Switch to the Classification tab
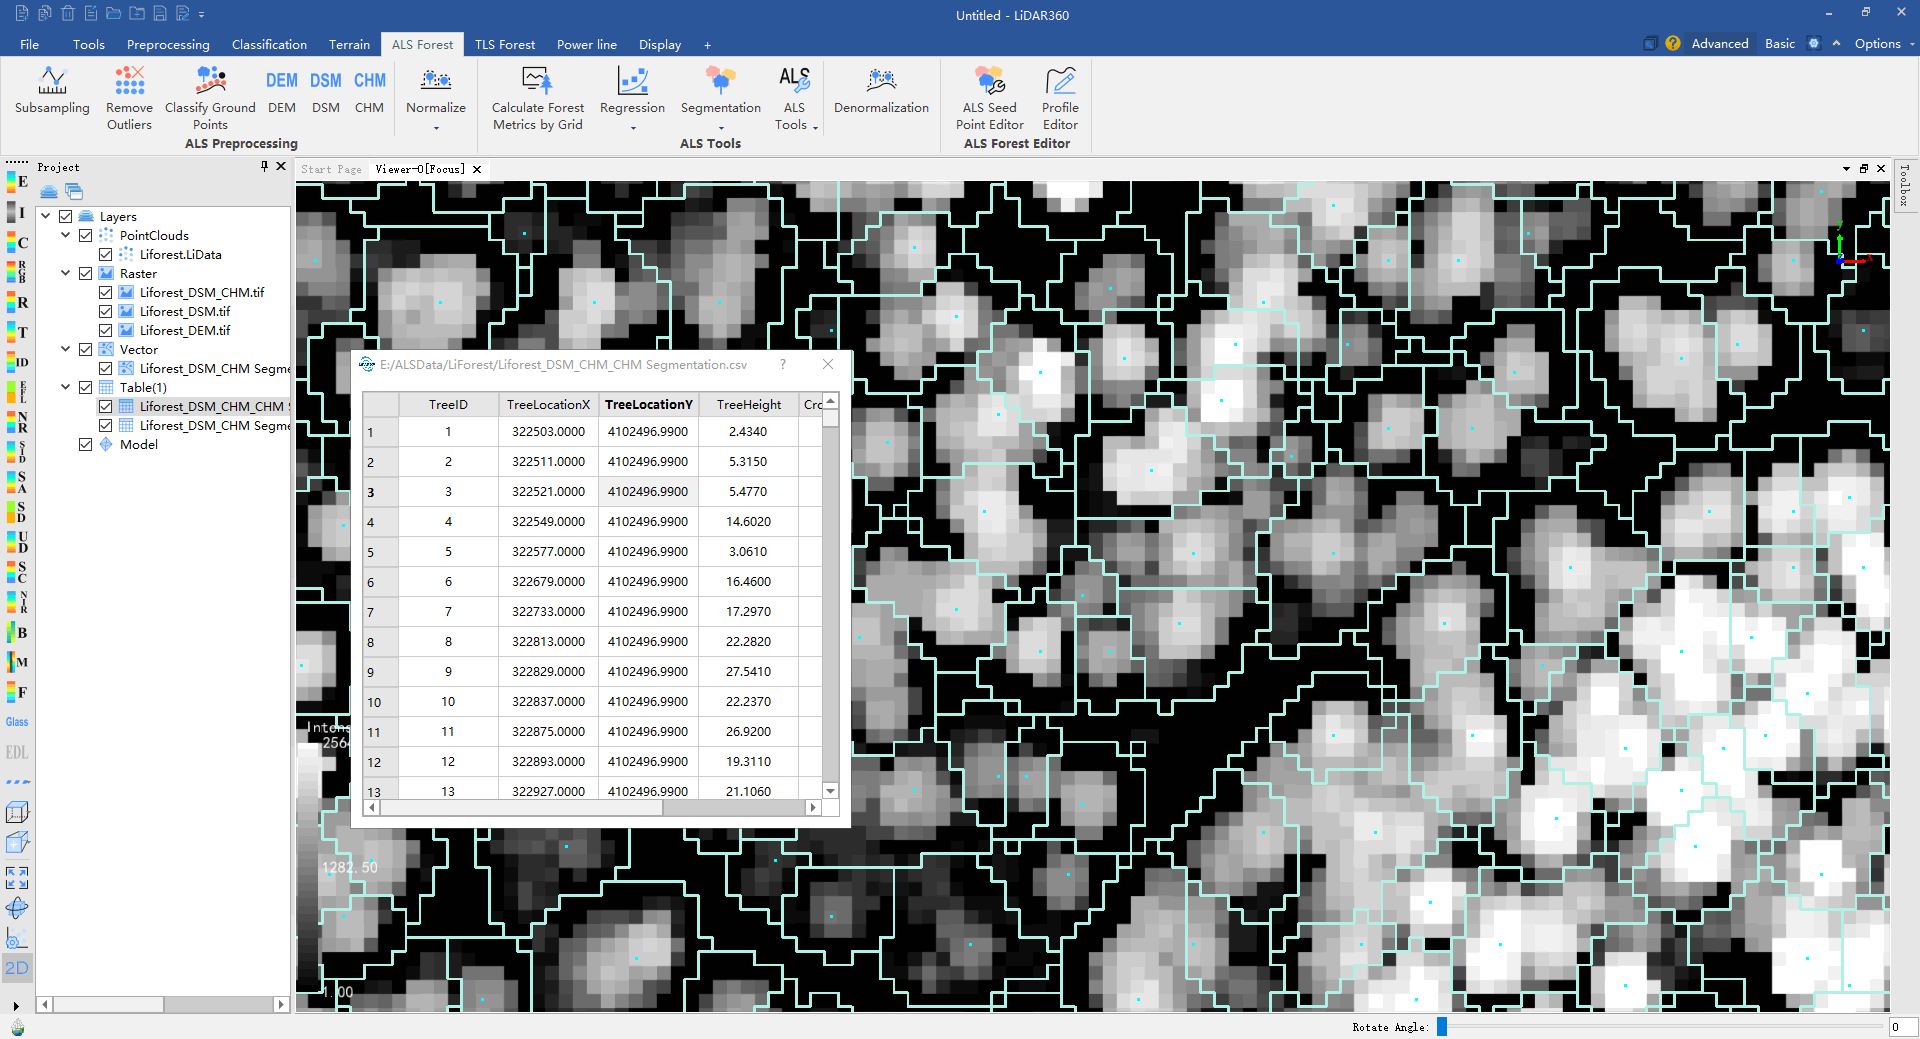 point(269,44)
